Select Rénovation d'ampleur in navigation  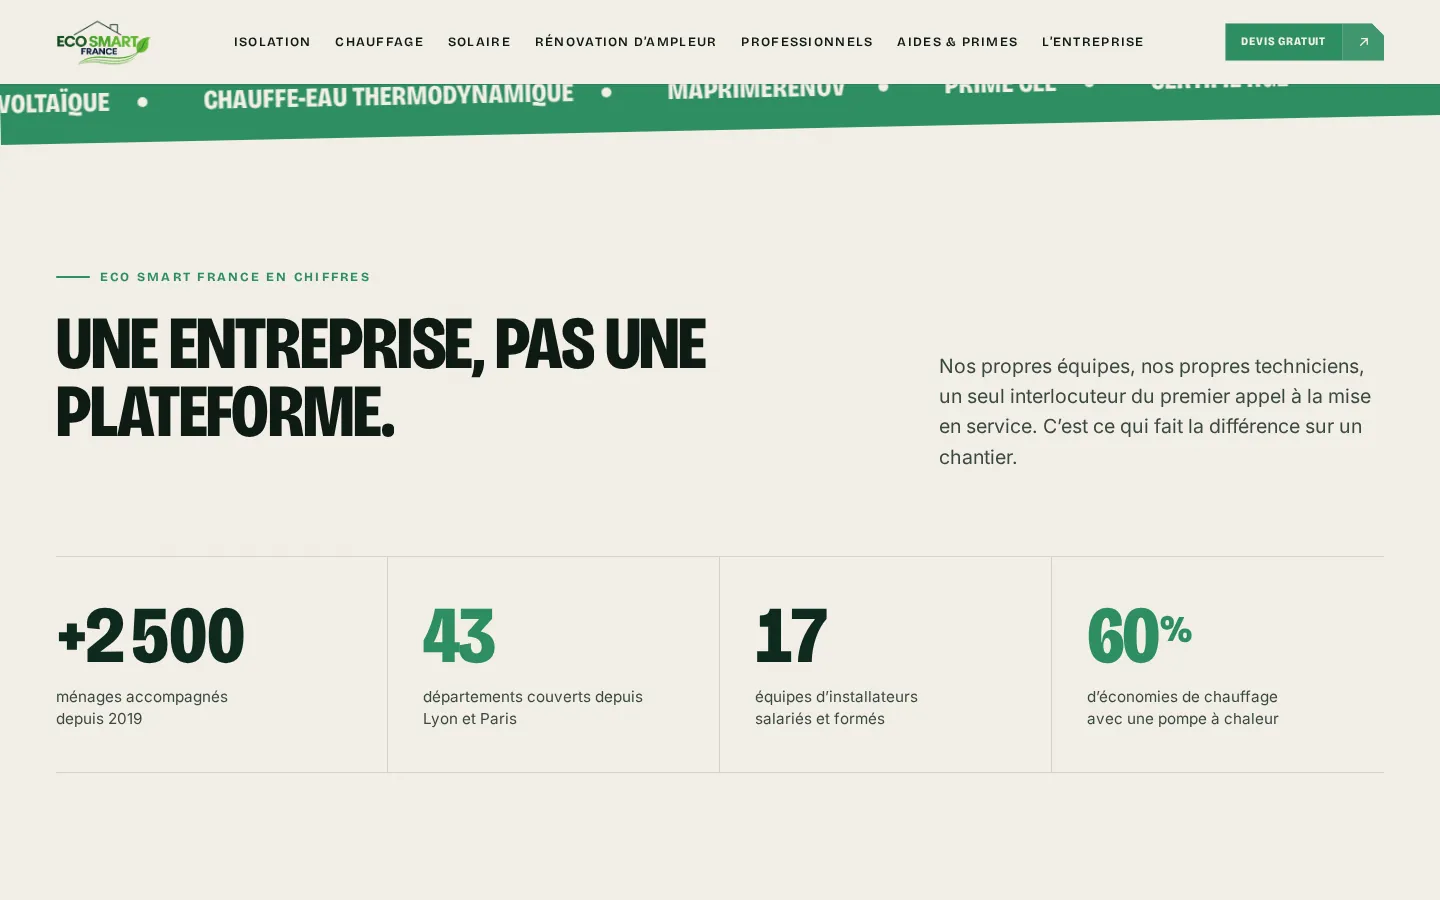tap(626, 42)
